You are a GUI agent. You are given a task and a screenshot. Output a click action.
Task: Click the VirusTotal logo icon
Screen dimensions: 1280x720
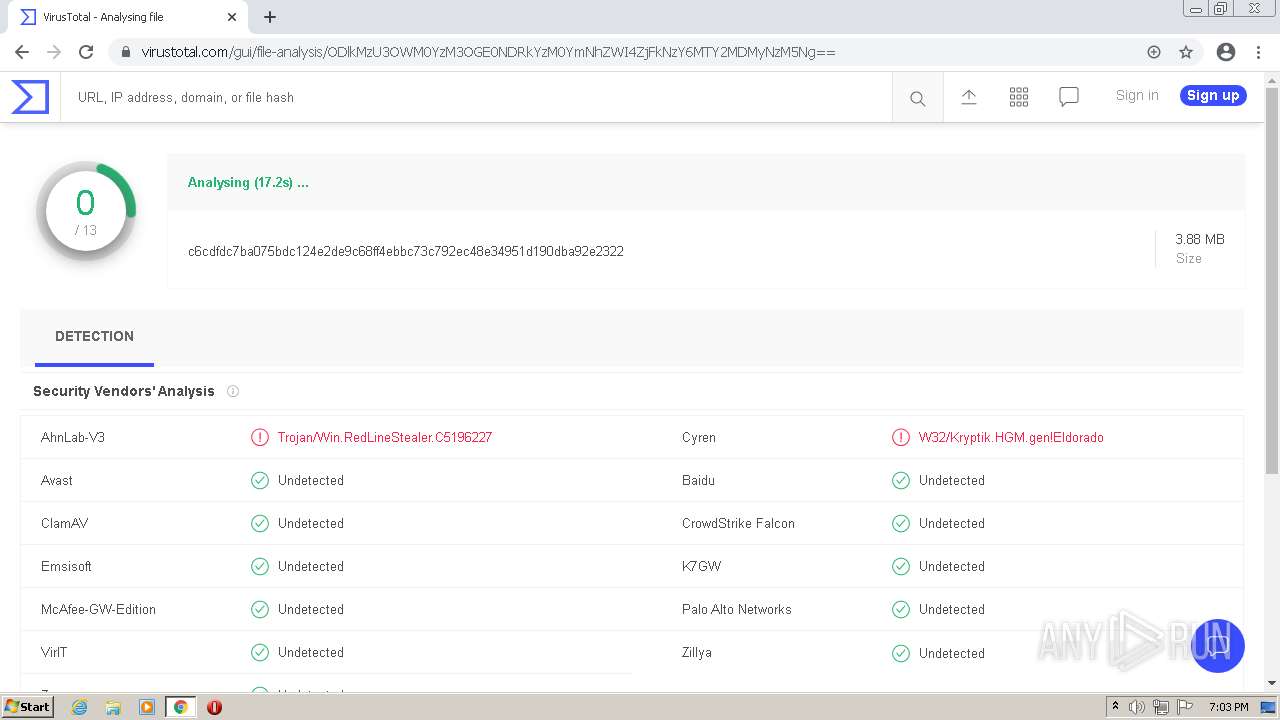click(30, 97)
